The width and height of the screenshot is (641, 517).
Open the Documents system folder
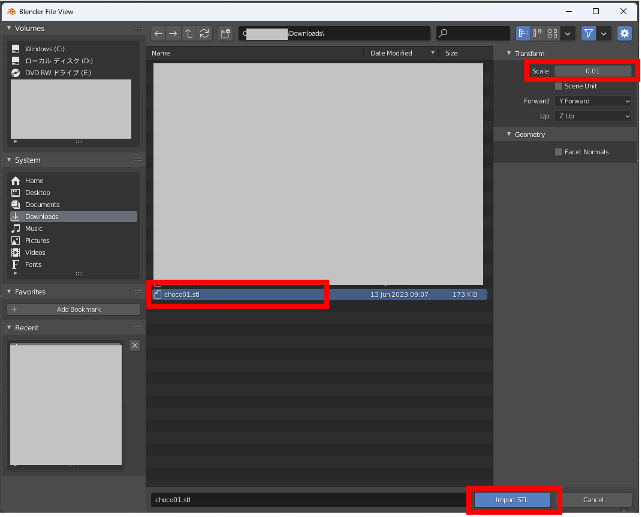point(42,204)
